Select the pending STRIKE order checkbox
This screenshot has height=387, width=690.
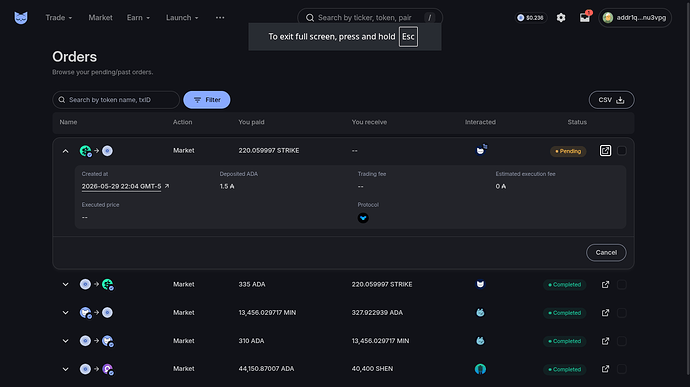(622, 151)
